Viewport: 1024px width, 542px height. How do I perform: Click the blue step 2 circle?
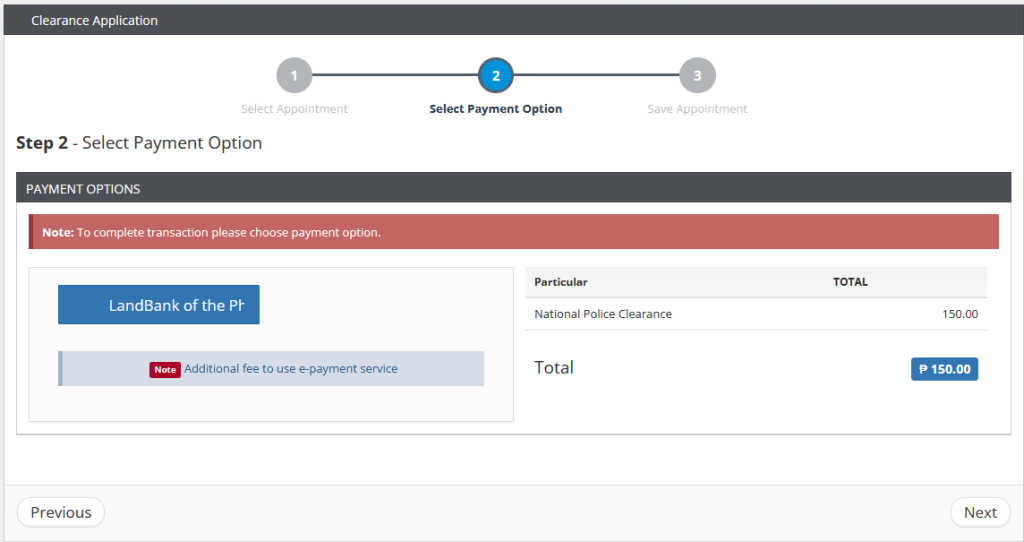496,75
